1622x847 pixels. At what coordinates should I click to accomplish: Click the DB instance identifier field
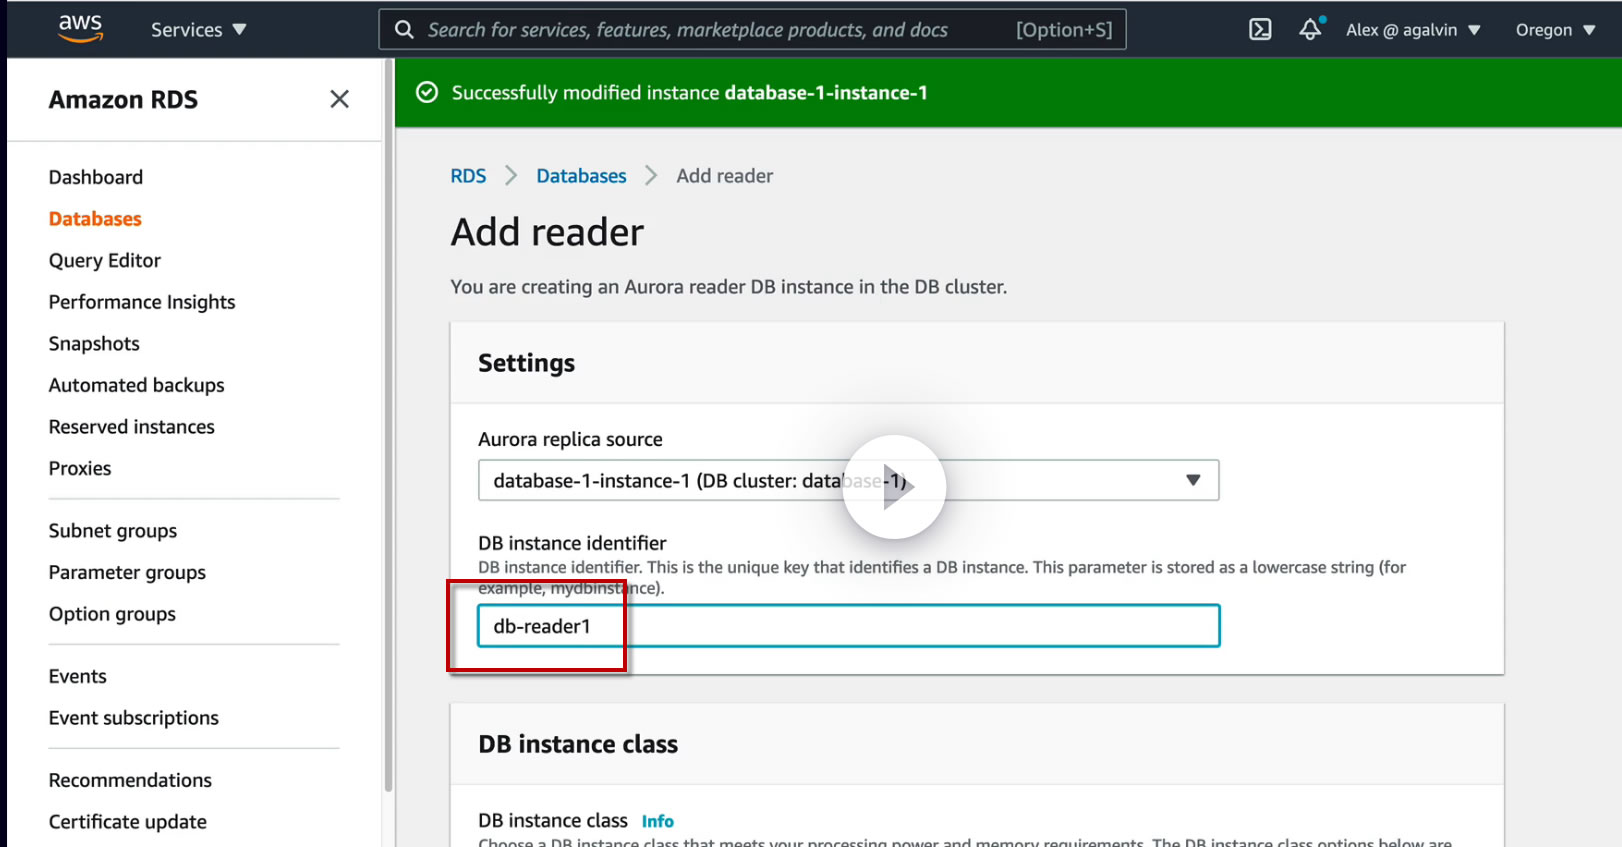point(848,626)
